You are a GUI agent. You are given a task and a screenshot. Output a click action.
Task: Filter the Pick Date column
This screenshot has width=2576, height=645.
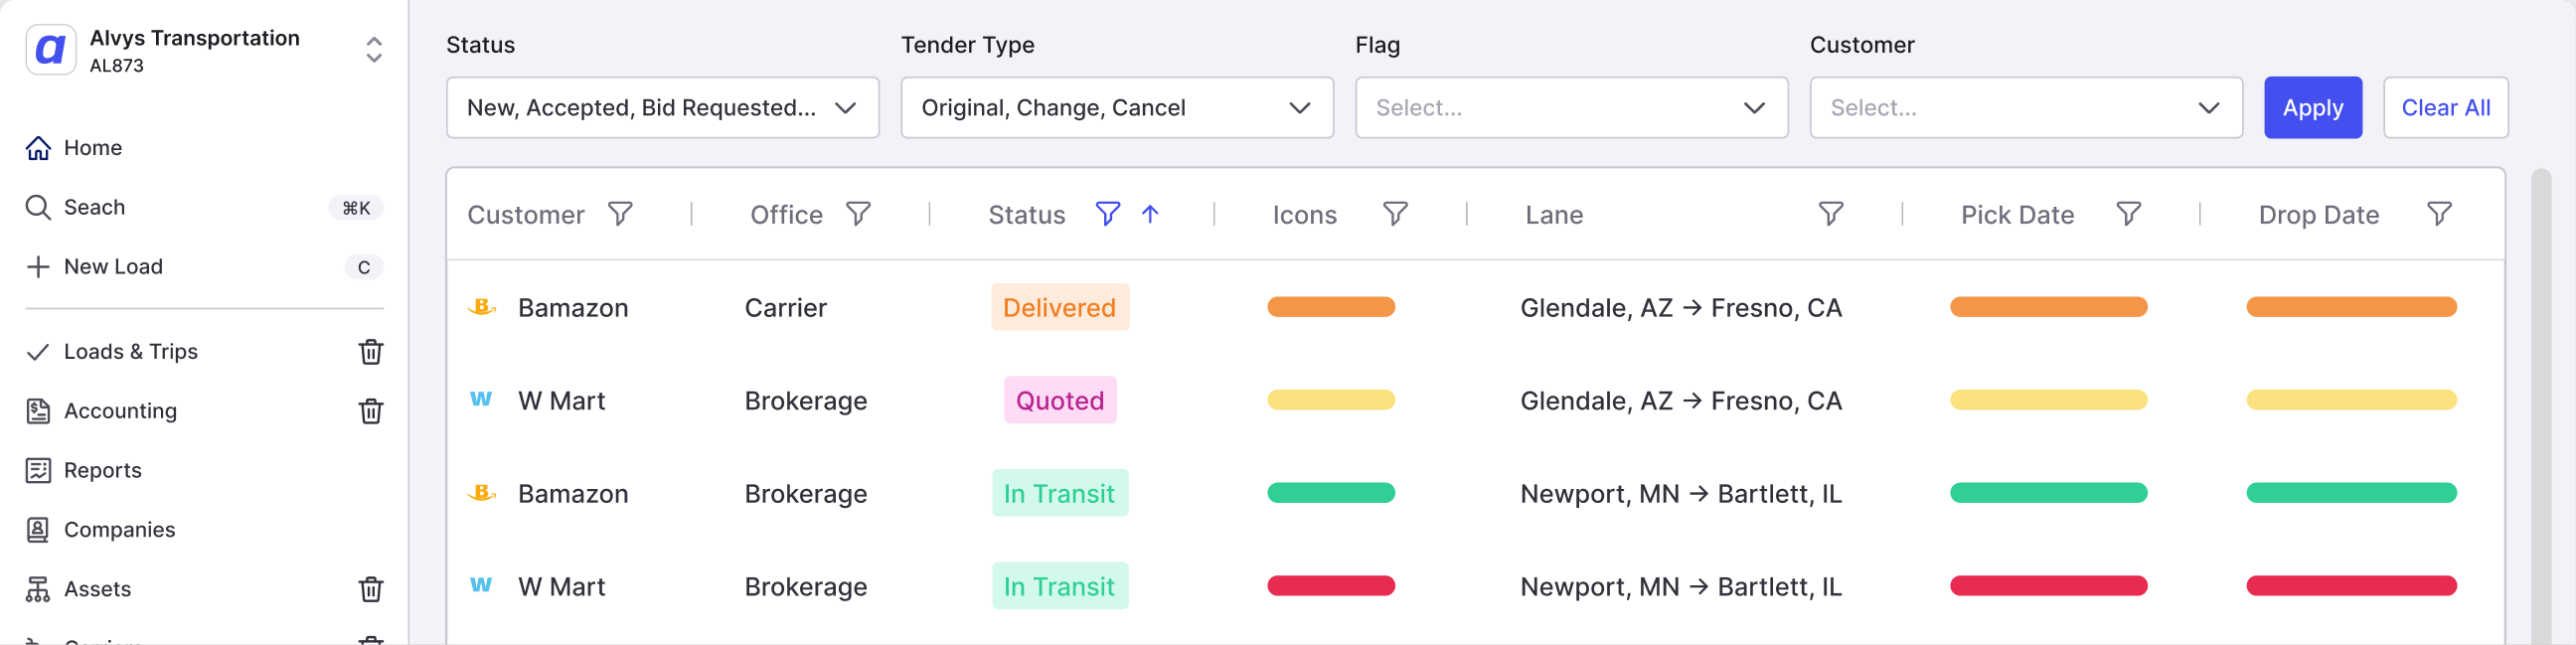[2128, 214]
